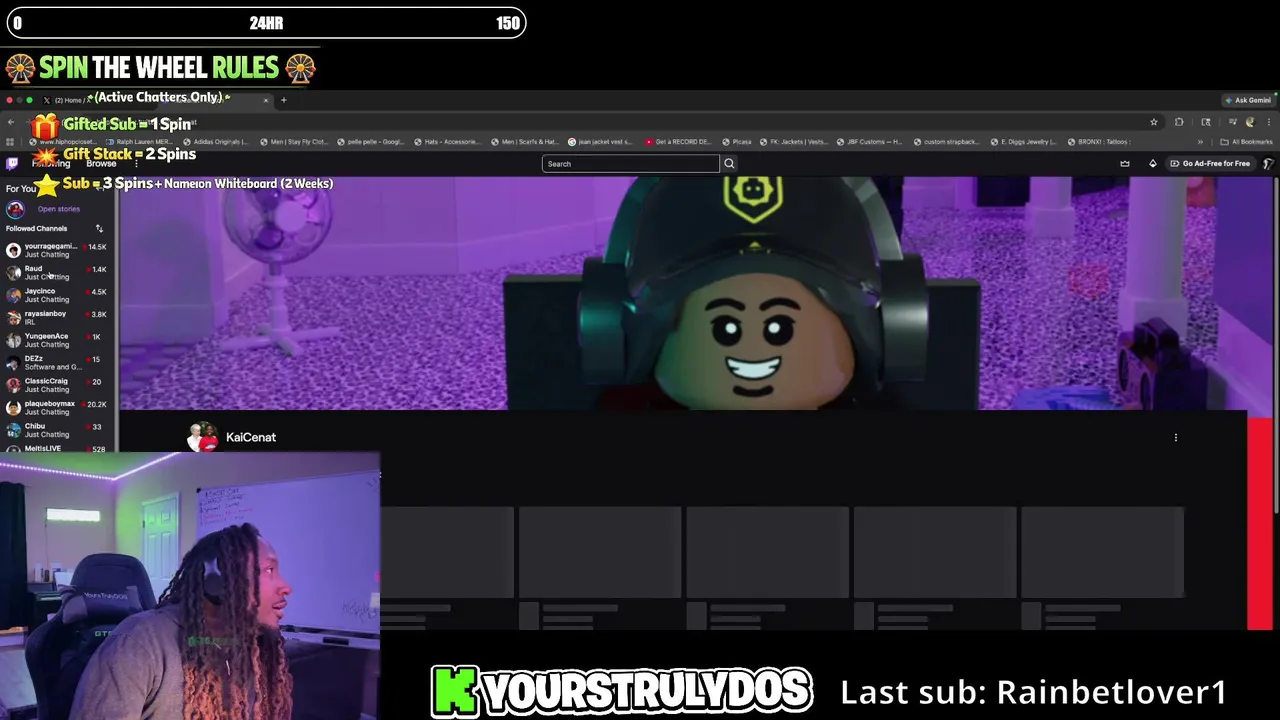Open Chibu channel in sidebar
The image size is (1280, 720).
pos(58,430)
